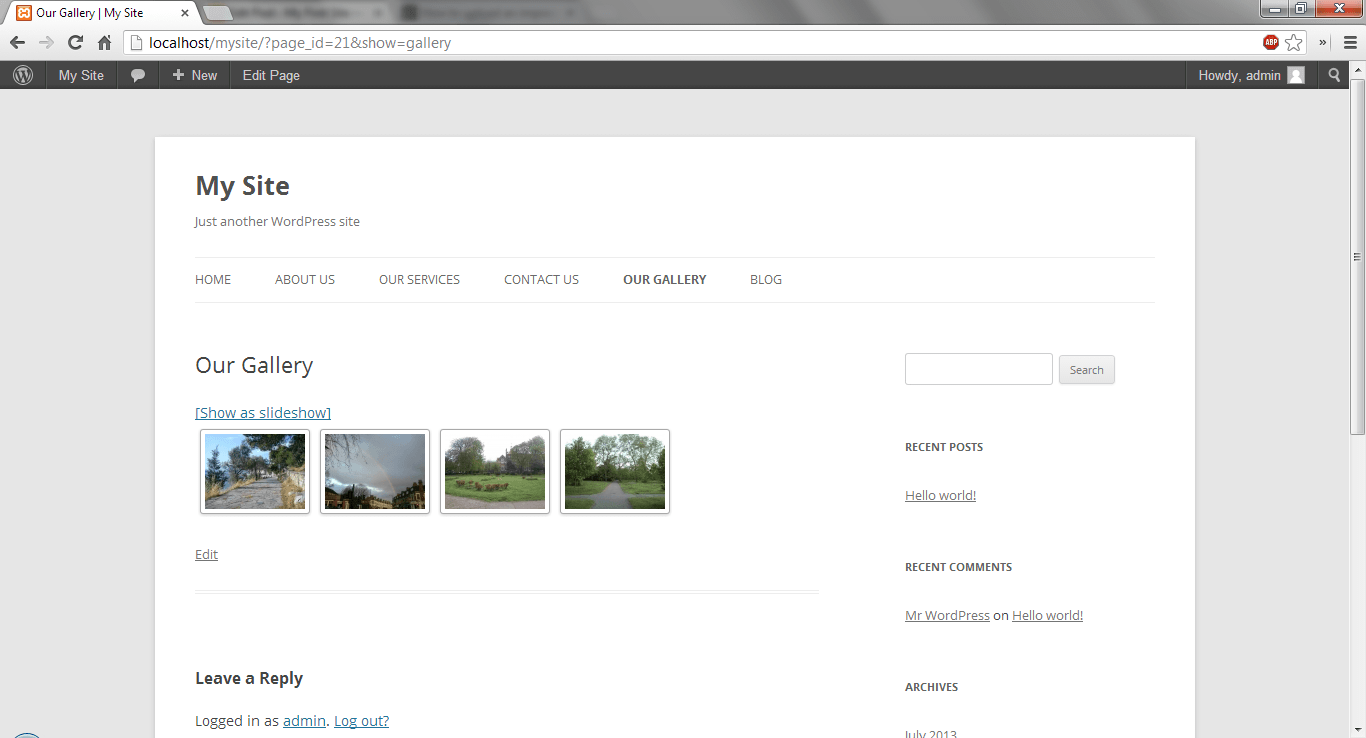This screenshot has height=738, width=1366.
Task: Go to the BLOG menu item
Action: click(766, 280)
